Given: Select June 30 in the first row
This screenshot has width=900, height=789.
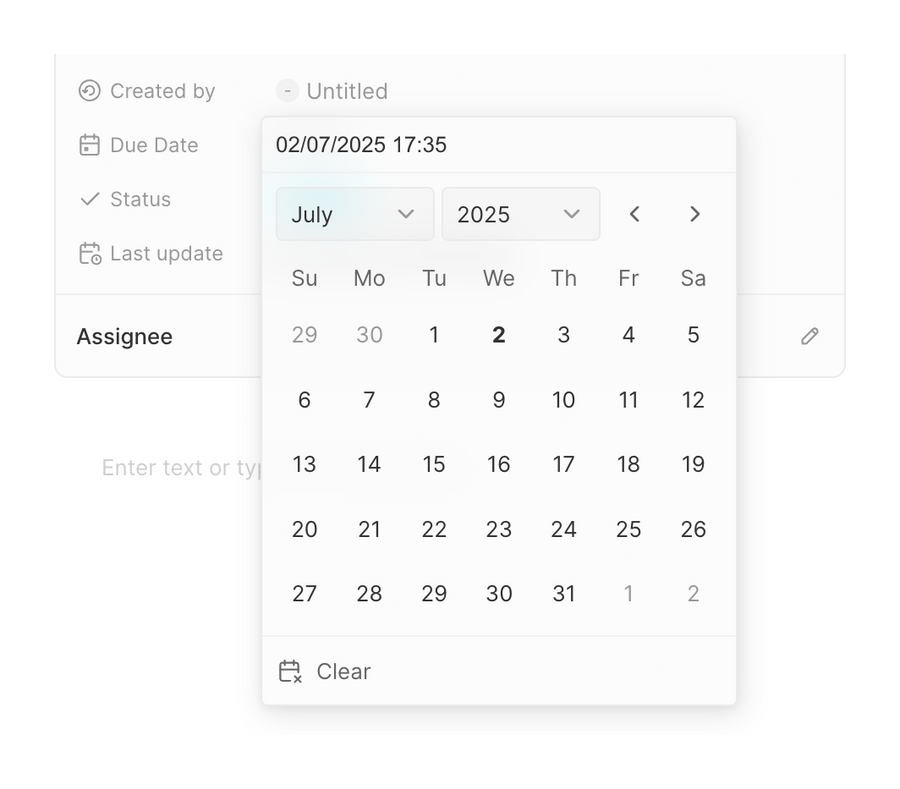Looking at the screenshot, I should tap(369, 335).
